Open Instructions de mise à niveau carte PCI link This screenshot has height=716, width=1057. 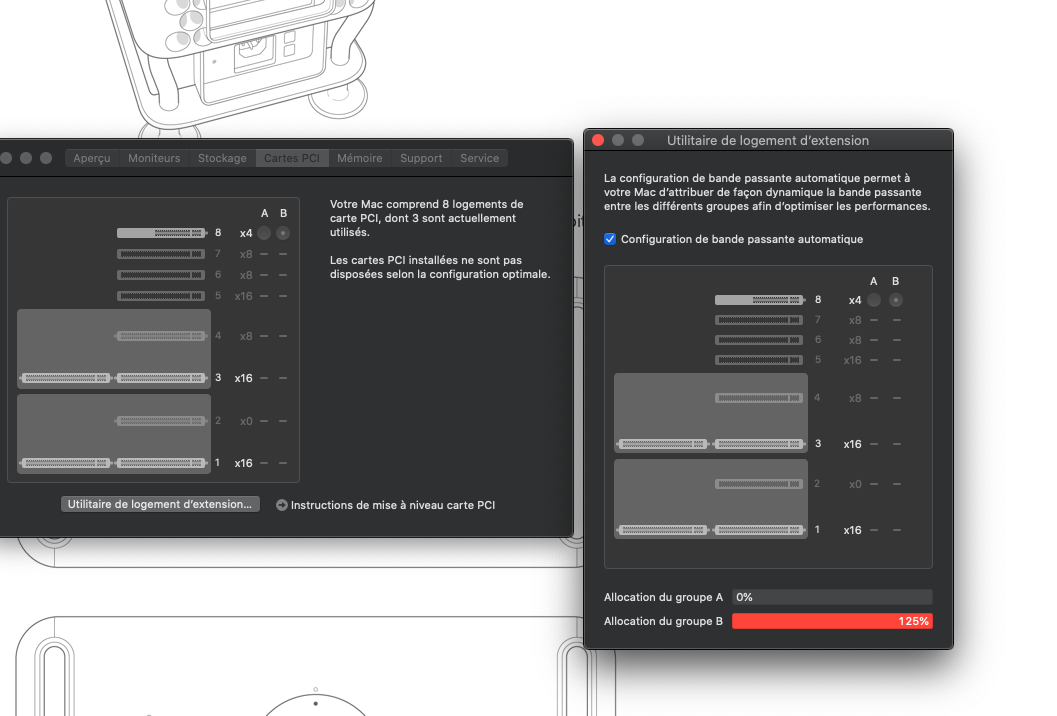click(392, 505)
